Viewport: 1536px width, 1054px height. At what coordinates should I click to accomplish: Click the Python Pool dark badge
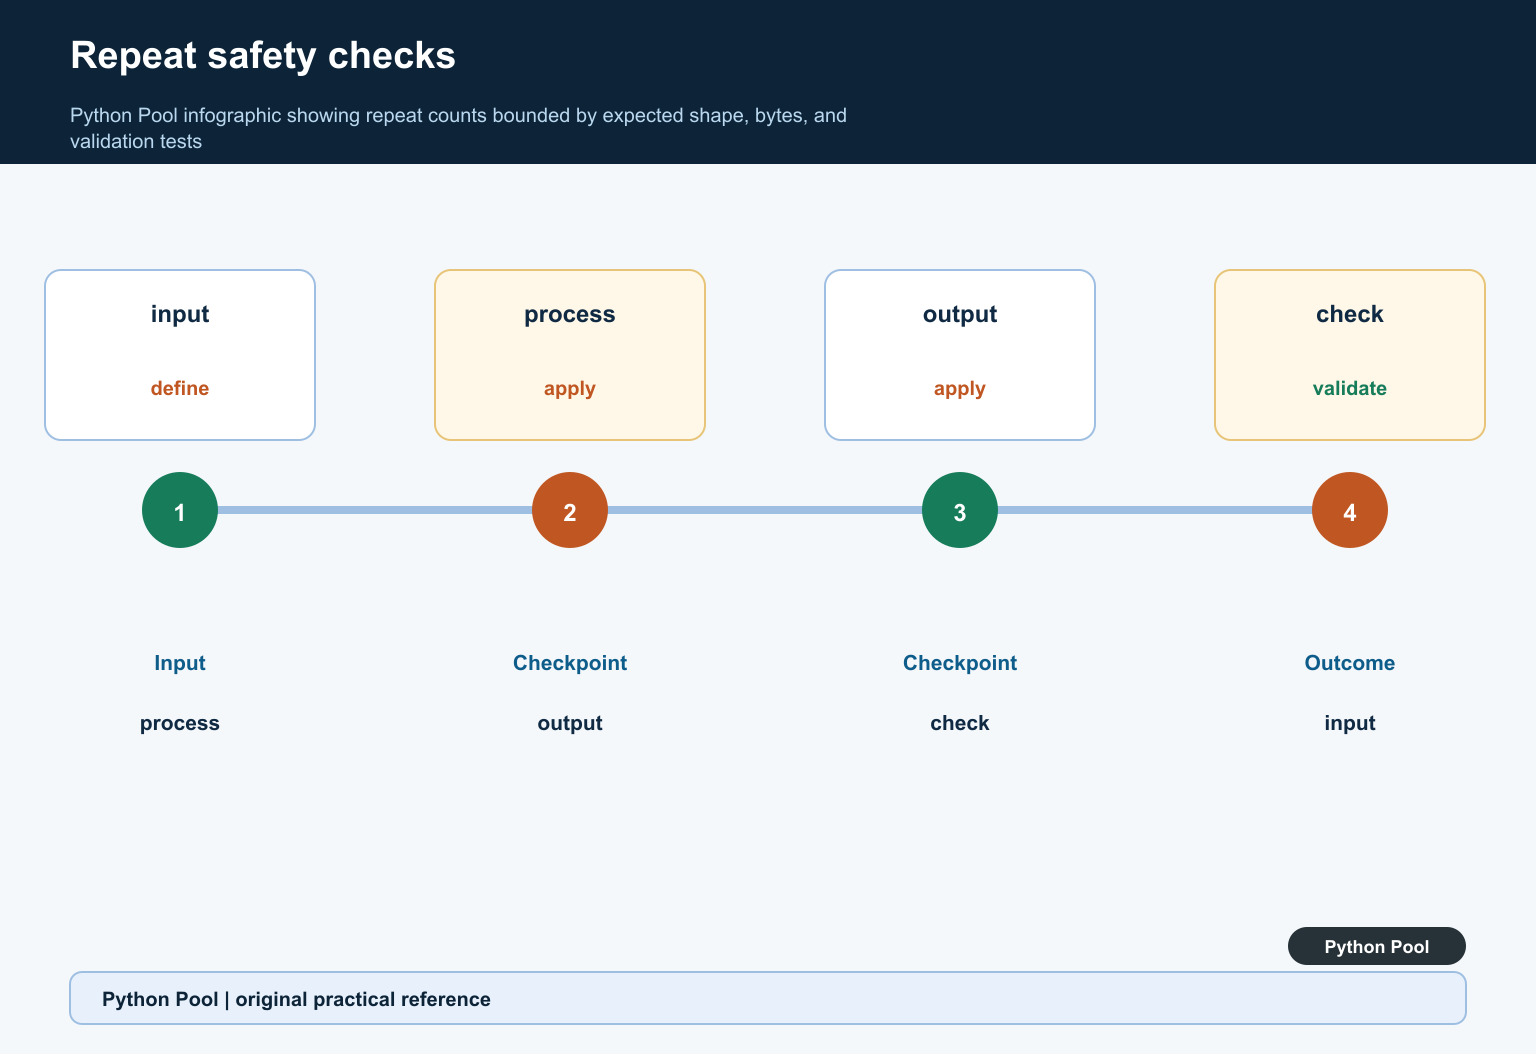pos(1377,946)
